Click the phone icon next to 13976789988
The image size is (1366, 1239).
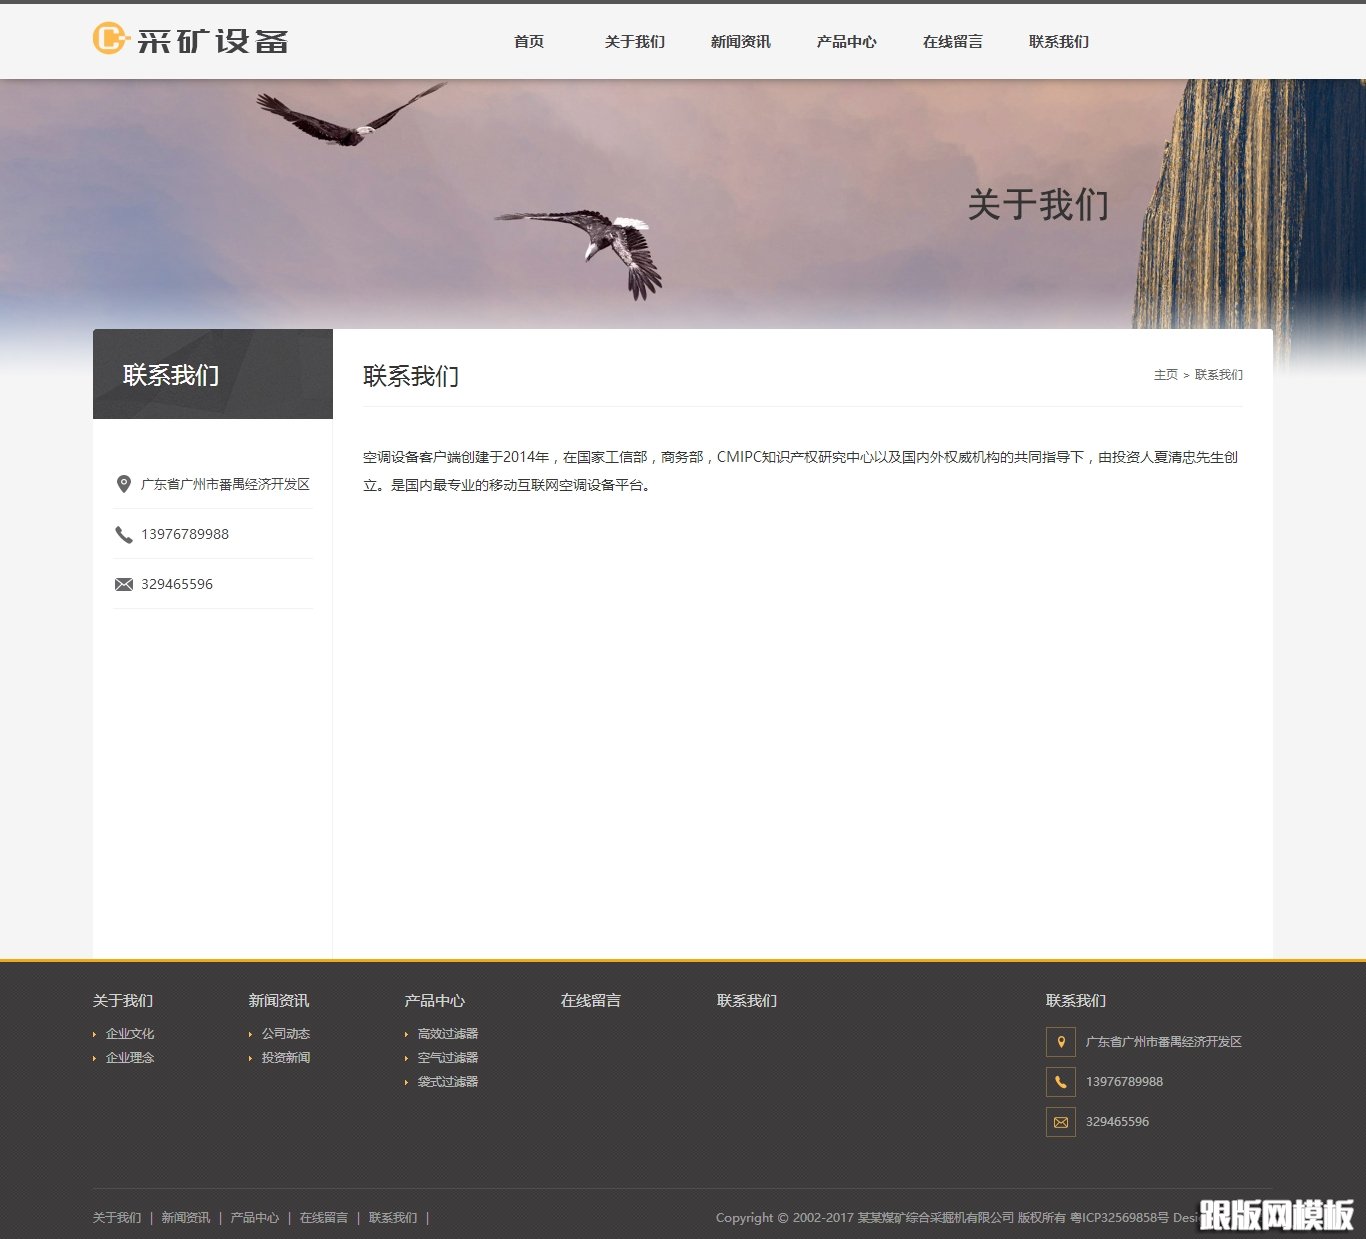tap(123, 534)
